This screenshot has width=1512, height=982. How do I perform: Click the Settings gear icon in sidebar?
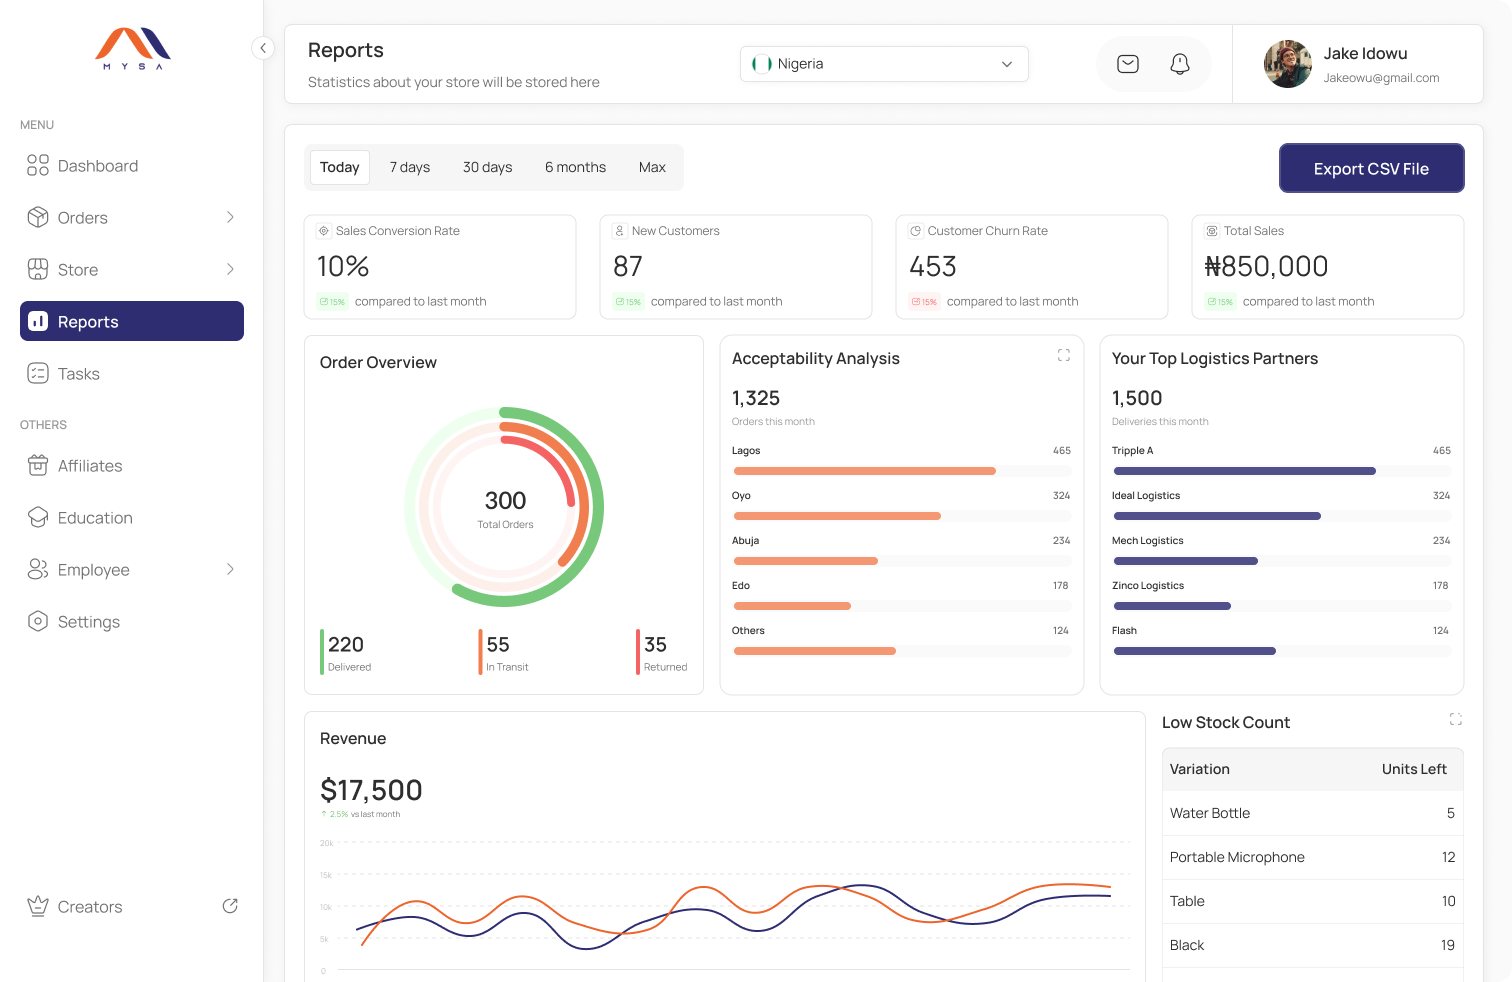click(38, 621)
